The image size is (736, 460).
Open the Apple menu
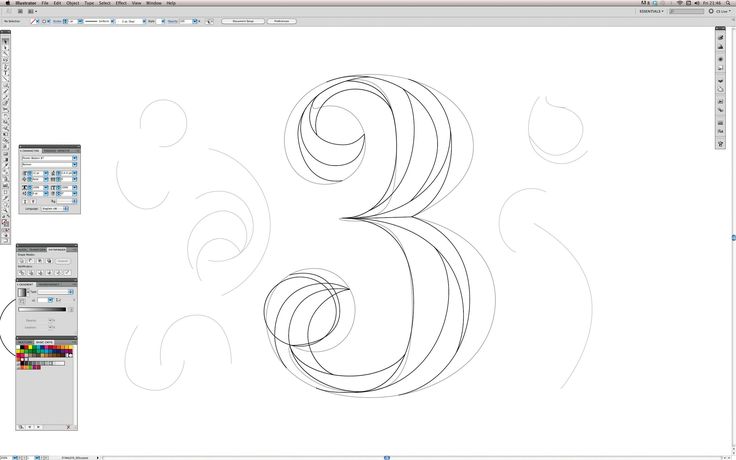(x=8, y=3)
